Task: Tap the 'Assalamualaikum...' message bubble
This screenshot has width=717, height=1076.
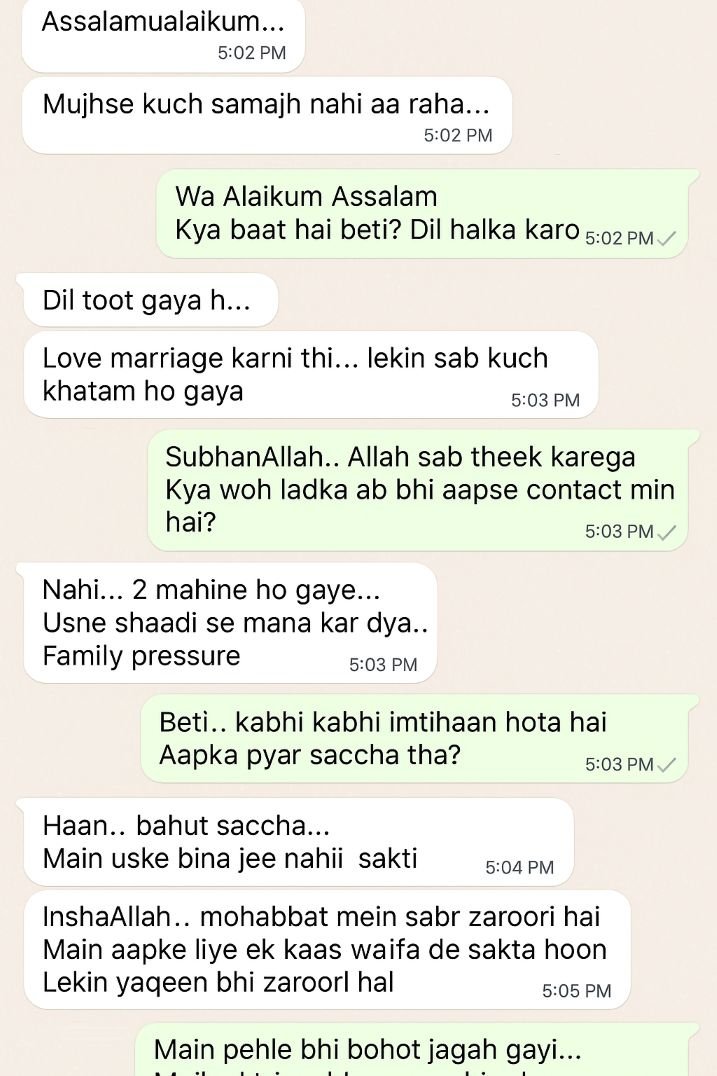Action: pos(163,34)
